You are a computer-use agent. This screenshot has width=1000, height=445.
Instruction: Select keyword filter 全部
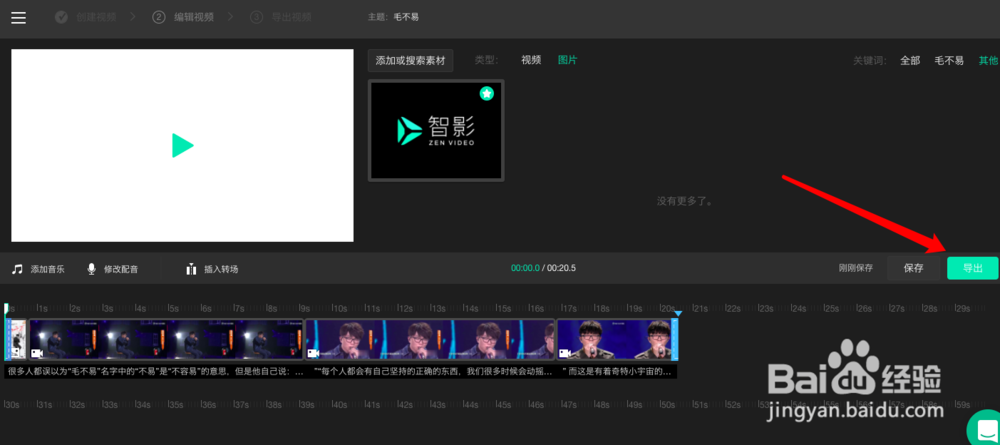(x=910, y=61)
